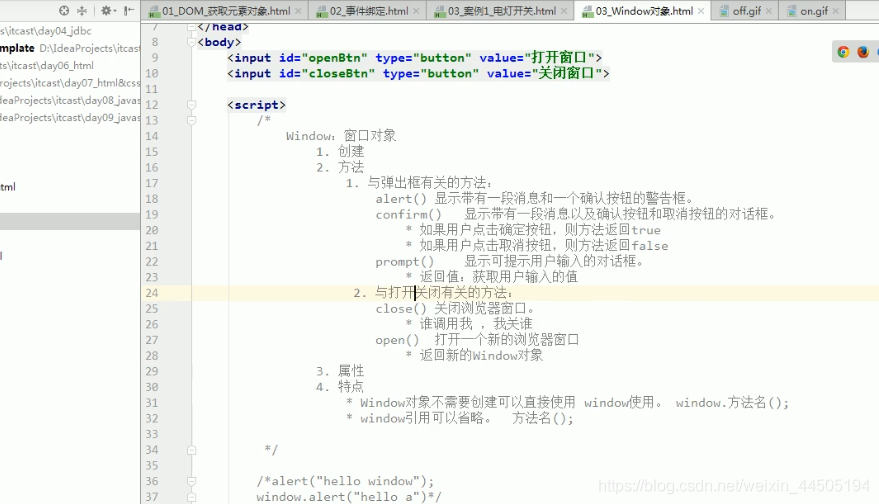
Task: Click "window引用可以省略" comment line
Action: click(x=460, y=419)
